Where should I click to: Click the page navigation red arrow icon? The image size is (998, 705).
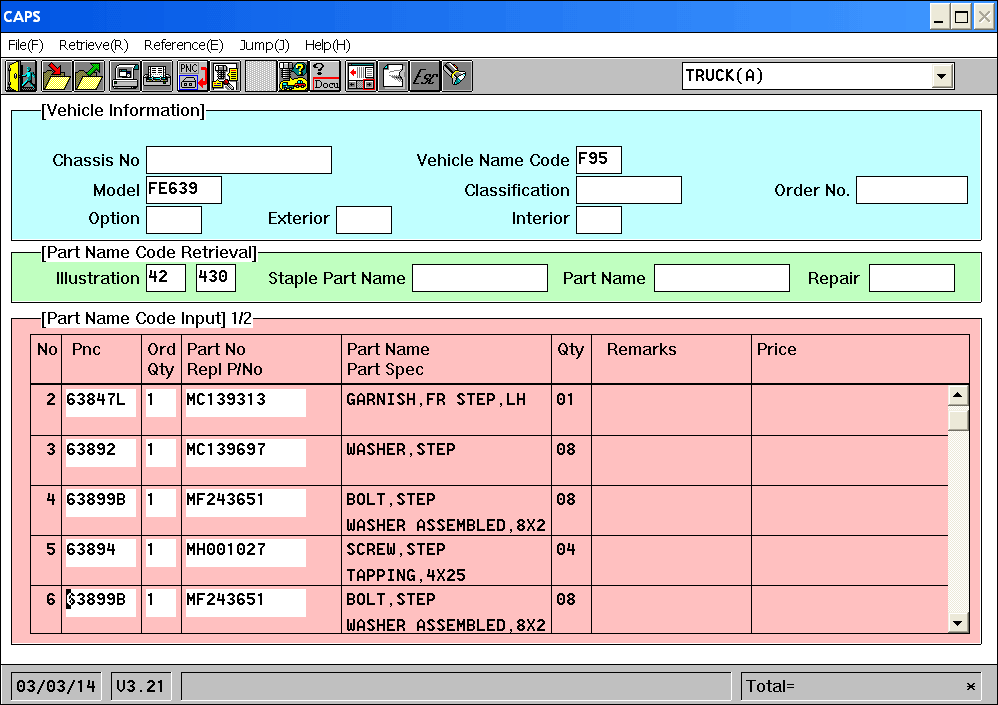pyautogui.click(x=361, y=76)
